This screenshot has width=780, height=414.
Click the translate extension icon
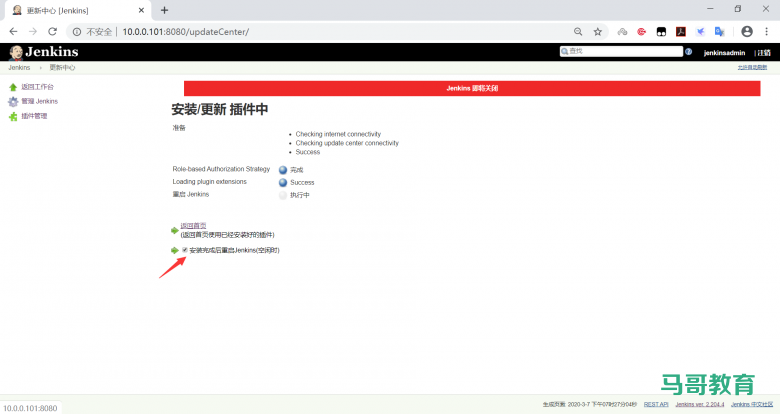[719, 32]
